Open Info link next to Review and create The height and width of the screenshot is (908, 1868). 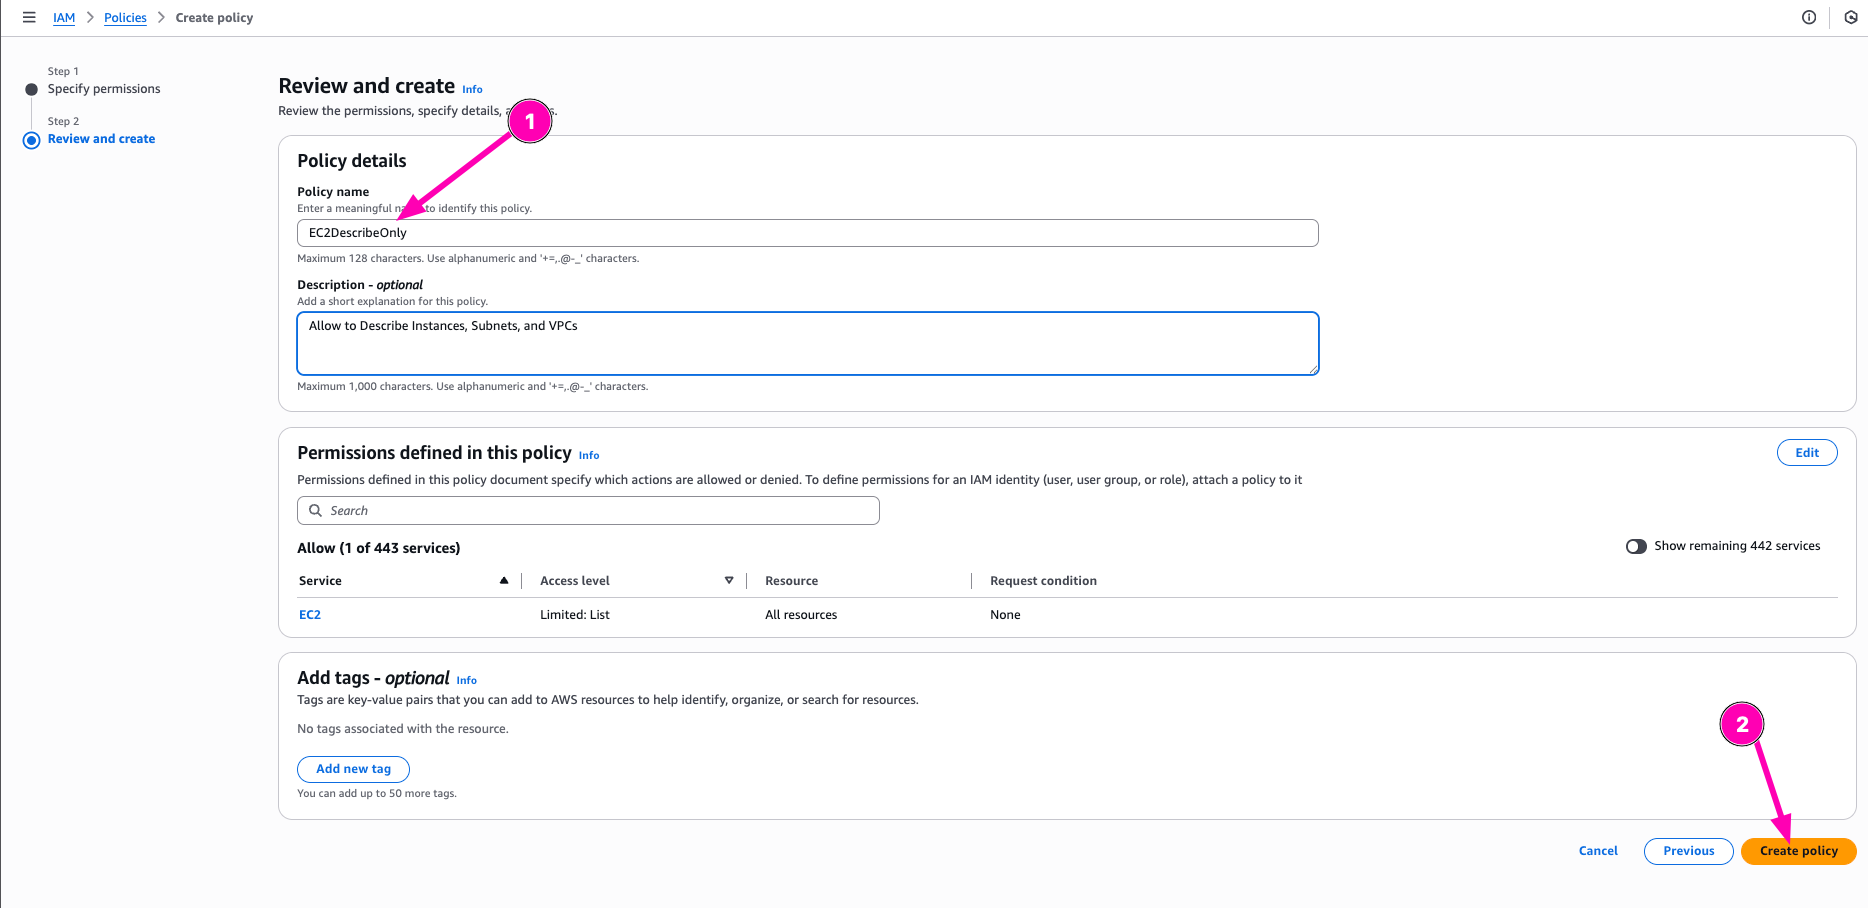click(x=472, y=90)
